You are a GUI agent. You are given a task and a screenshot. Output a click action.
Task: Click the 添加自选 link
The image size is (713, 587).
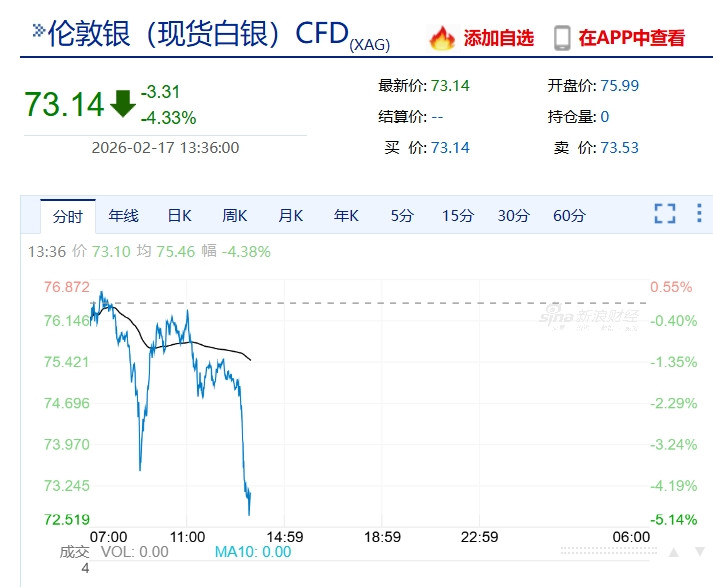point(499,38)
